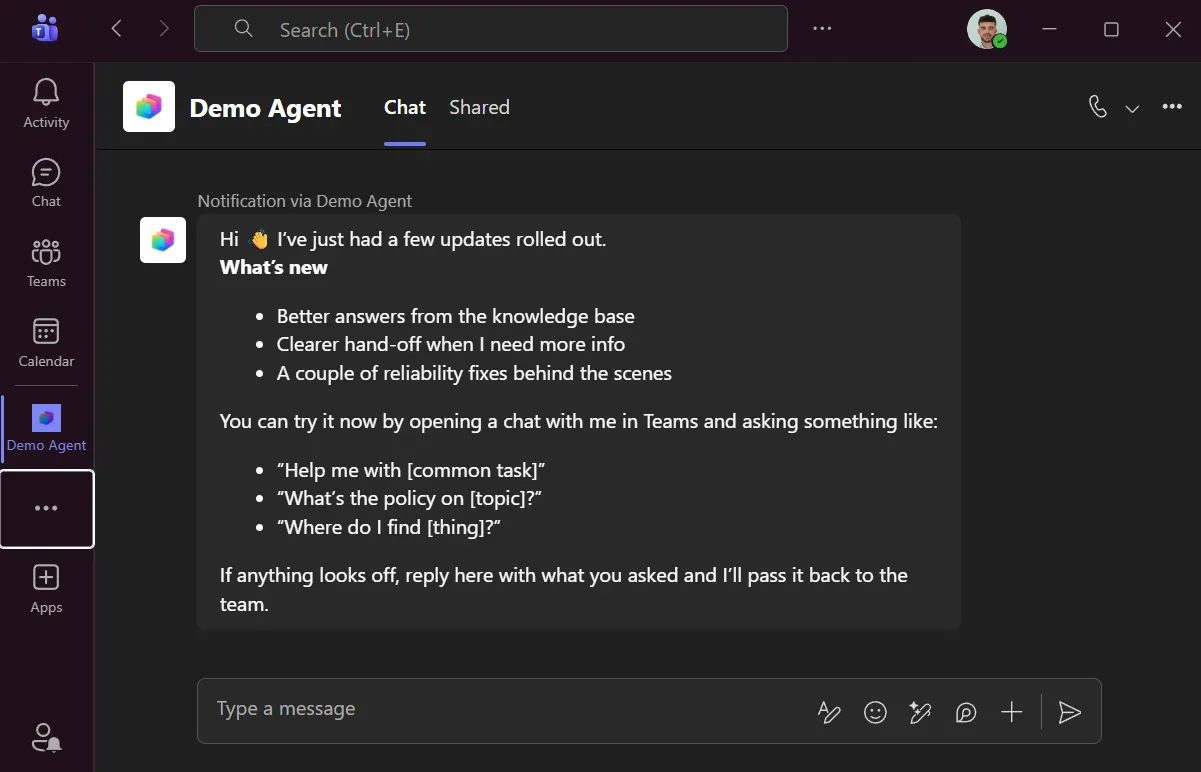Image resolution: width=1201 pixels, height=772 pixels.
Task: Open more options ellipsis in chat header
Action: (1172, 107)
